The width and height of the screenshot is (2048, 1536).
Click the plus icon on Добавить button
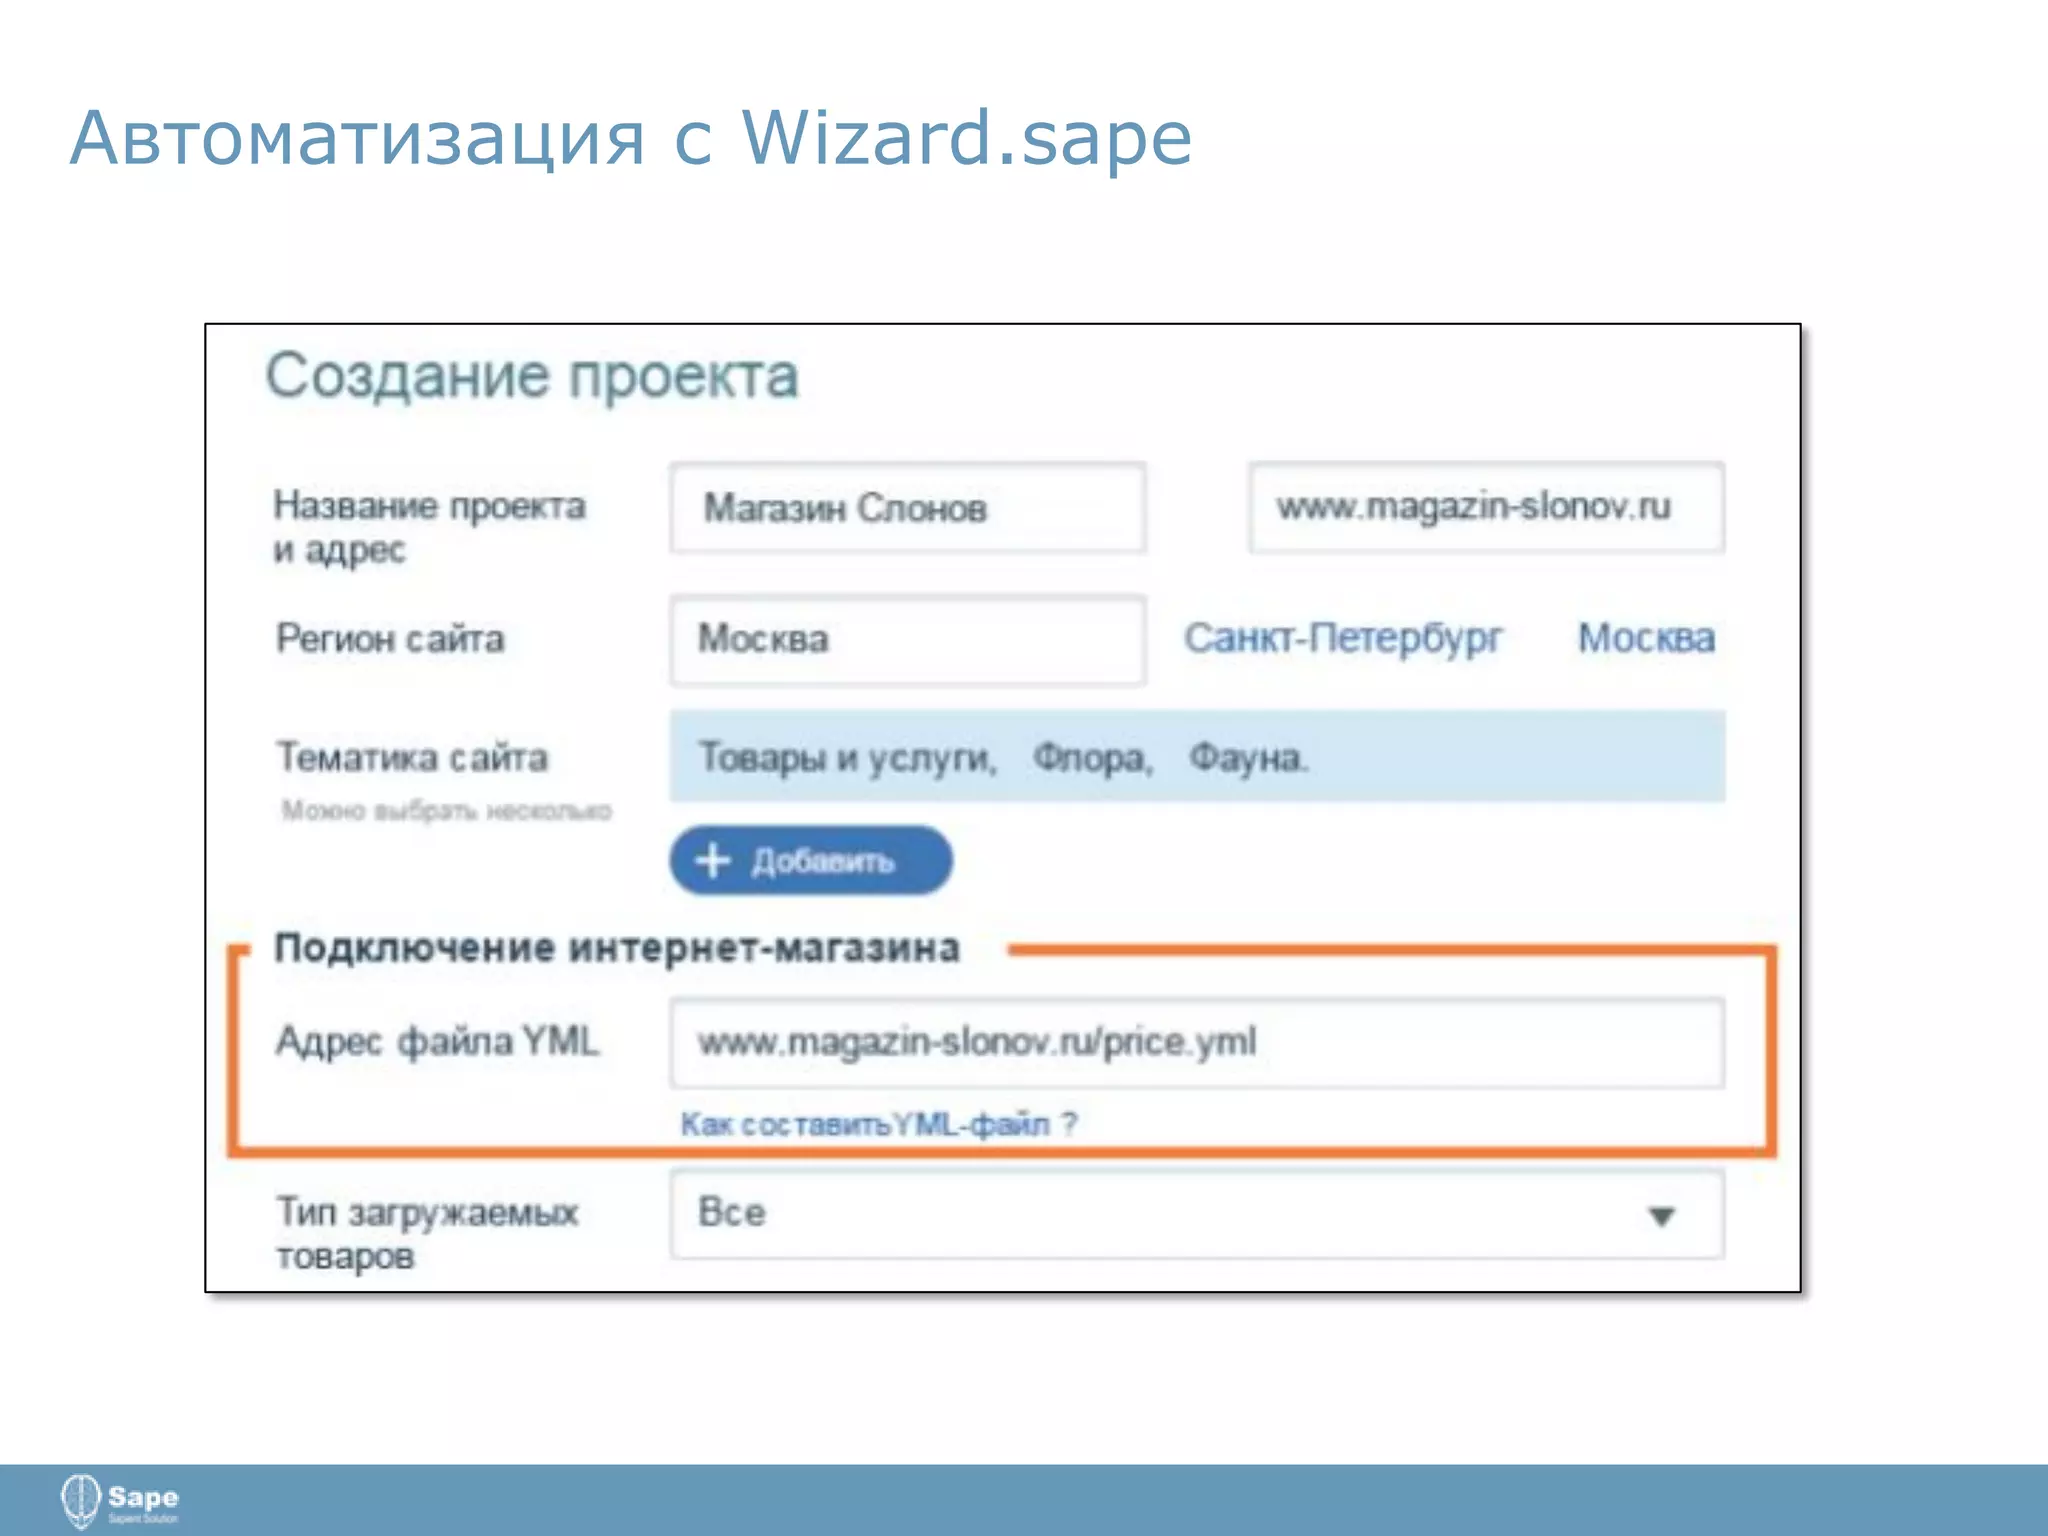click(x=713, y=861)
